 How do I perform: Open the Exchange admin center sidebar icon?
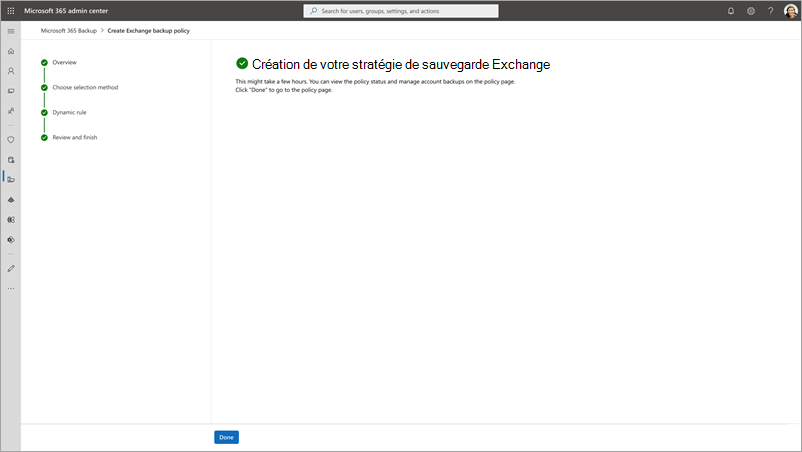[11, 220]
